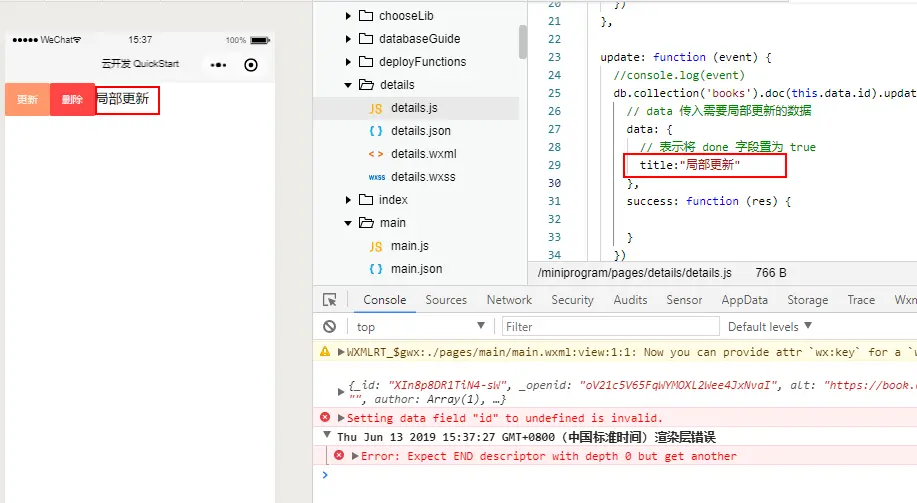Screen dimensions: 917x503
Task: Expand the logged _id object arrow
Action: pyautogui.click(x=341, y=392)
